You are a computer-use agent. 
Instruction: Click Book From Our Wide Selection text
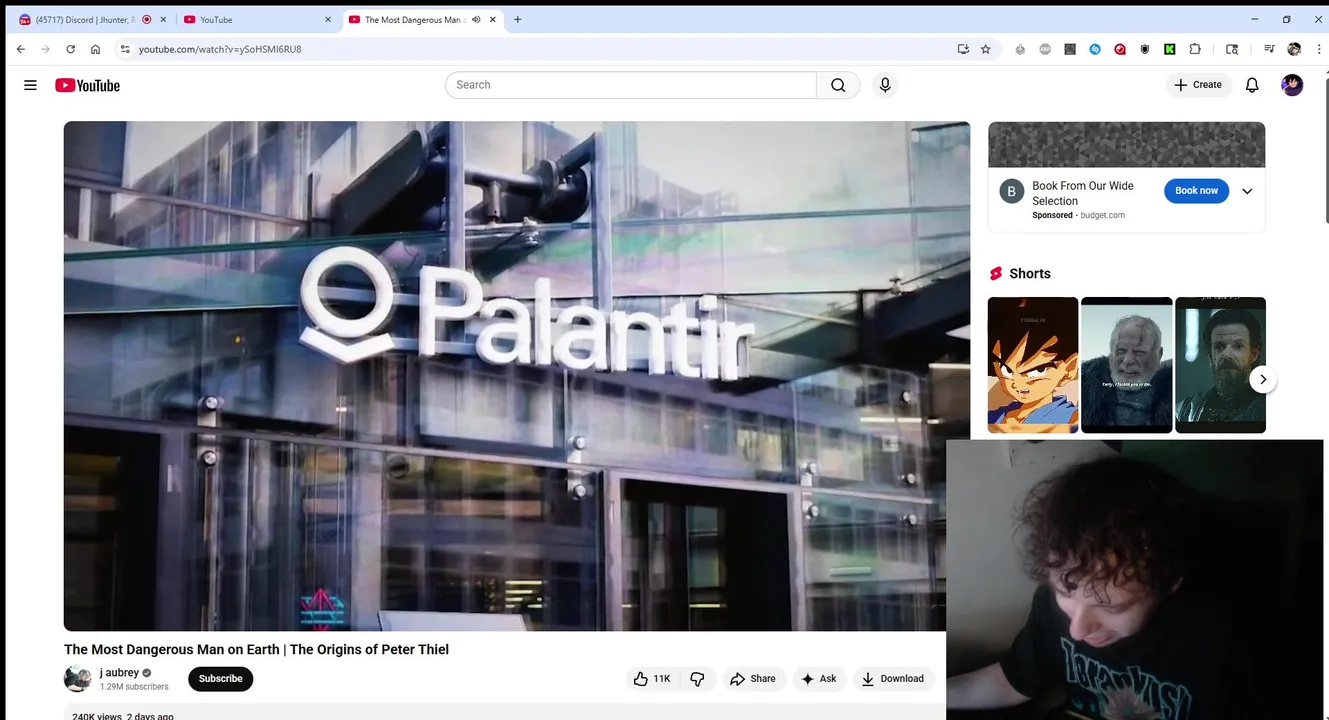[x=1083, y=193]
